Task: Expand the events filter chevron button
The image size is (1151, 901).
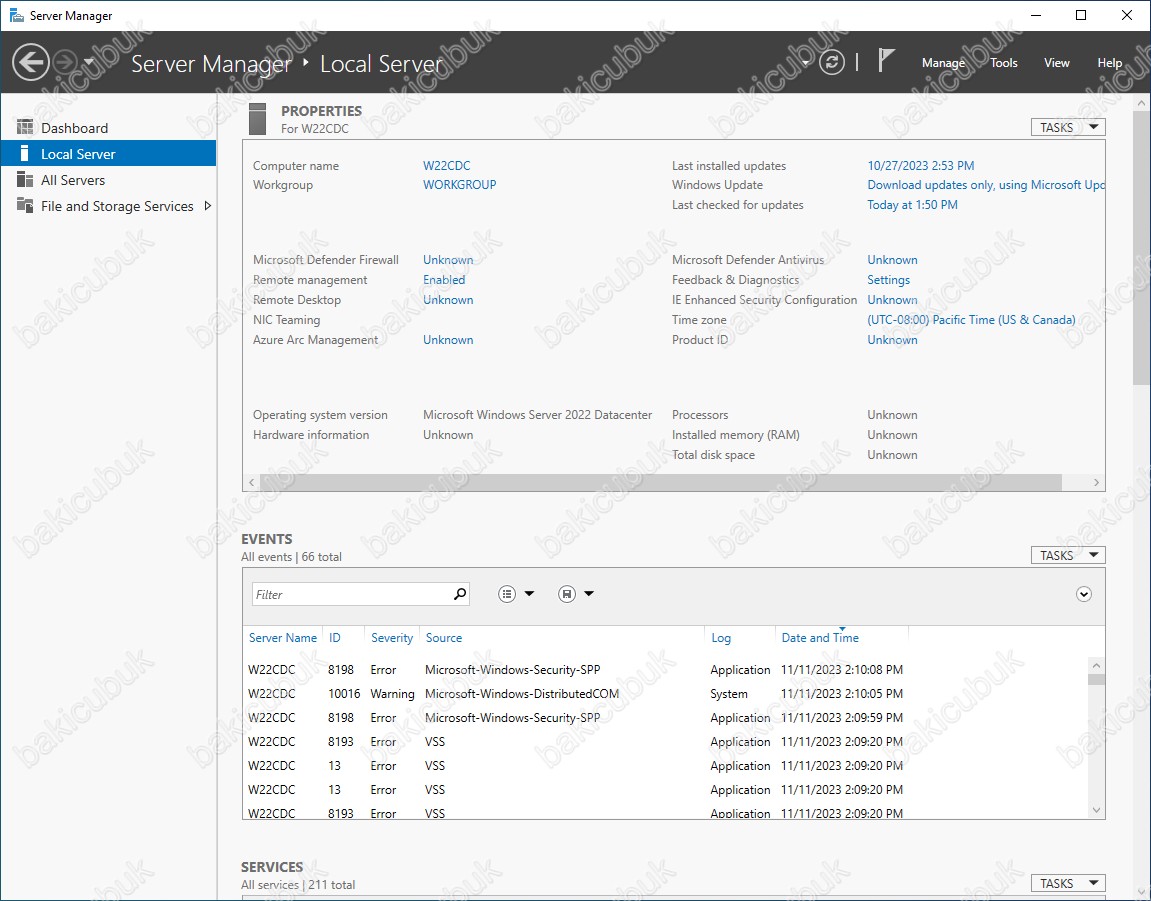Action: coord(1083,594)
